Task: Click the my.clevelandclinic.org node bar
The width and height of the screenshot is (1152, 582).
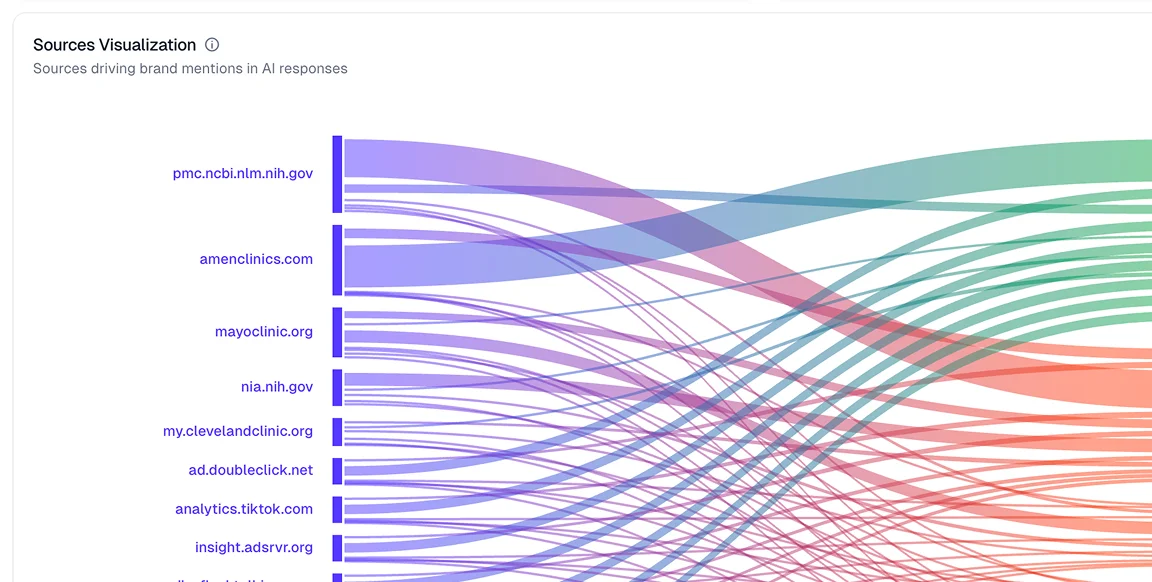Action: (338, 432)
